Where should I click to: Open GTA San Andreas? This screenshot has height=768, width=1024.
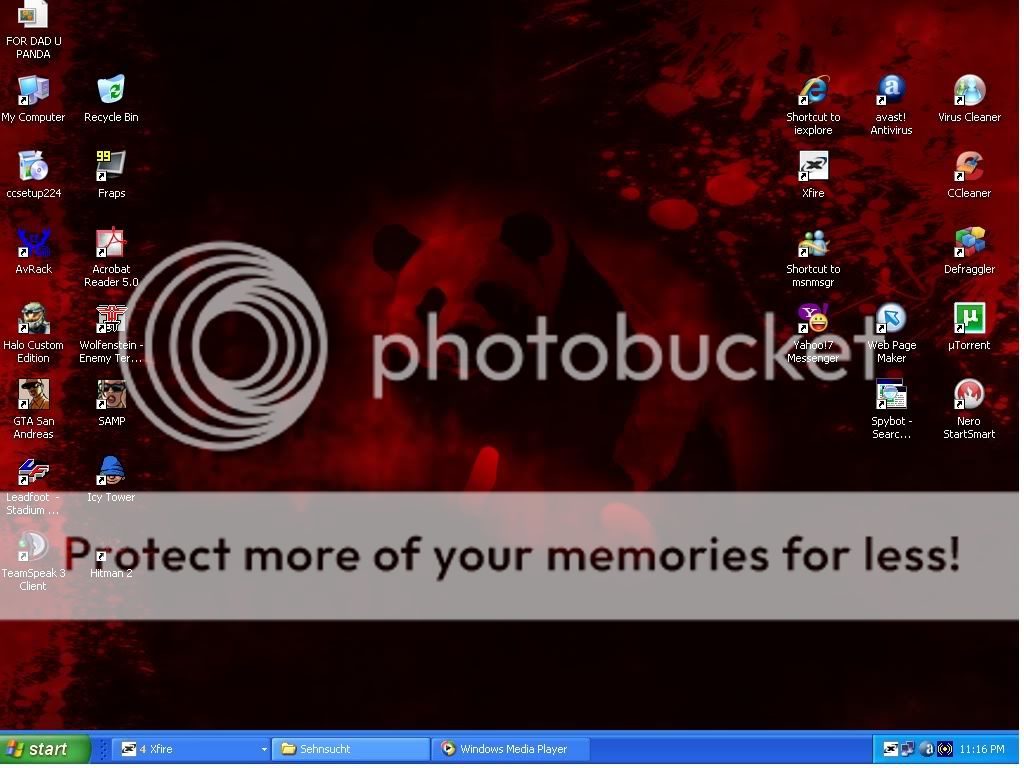tap(33, 395)
